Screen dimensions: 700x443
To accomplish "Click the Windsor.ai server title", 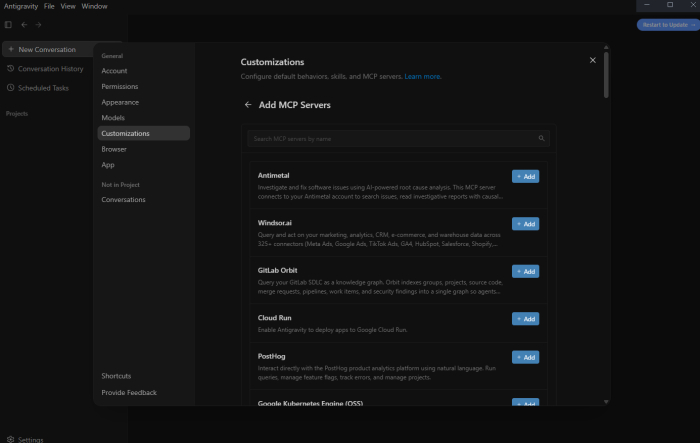I will pyautogui.click(x=275, y=223).
